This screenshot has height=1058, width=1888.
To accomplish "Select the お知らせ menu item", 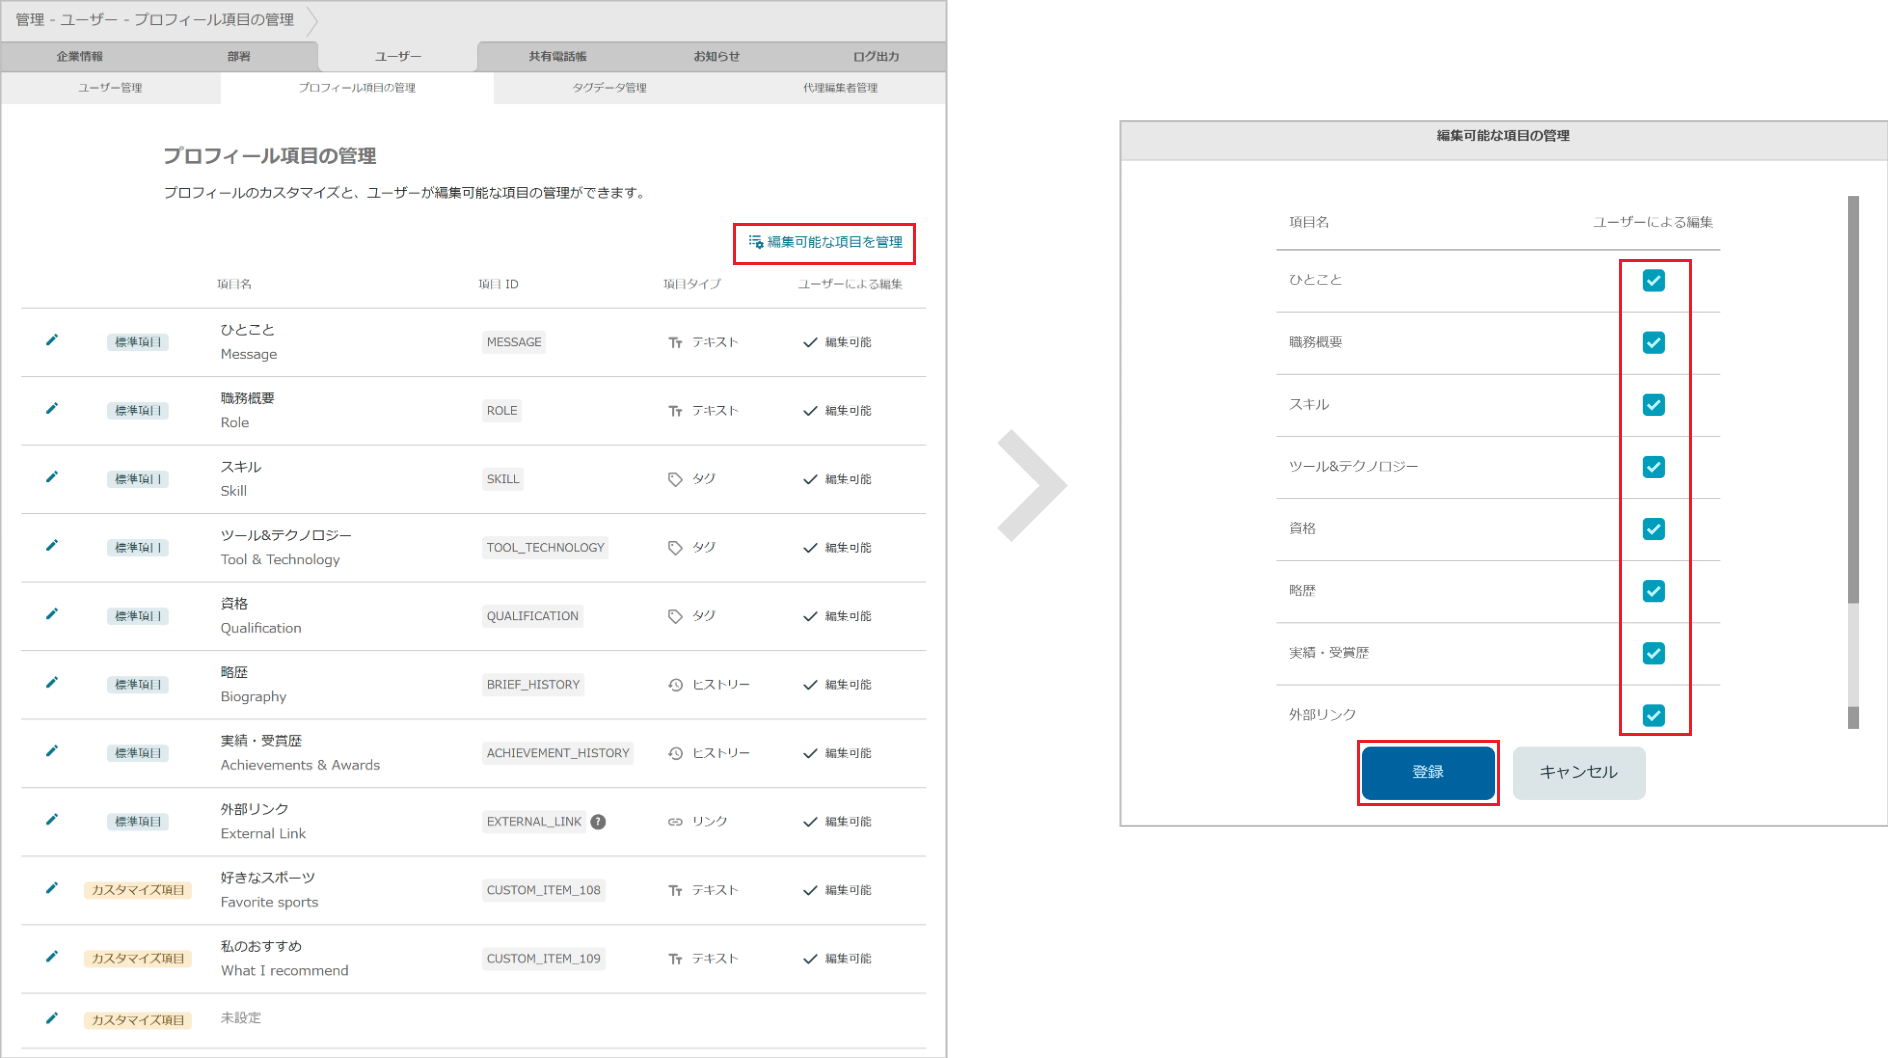I will (x=716, y=56).
